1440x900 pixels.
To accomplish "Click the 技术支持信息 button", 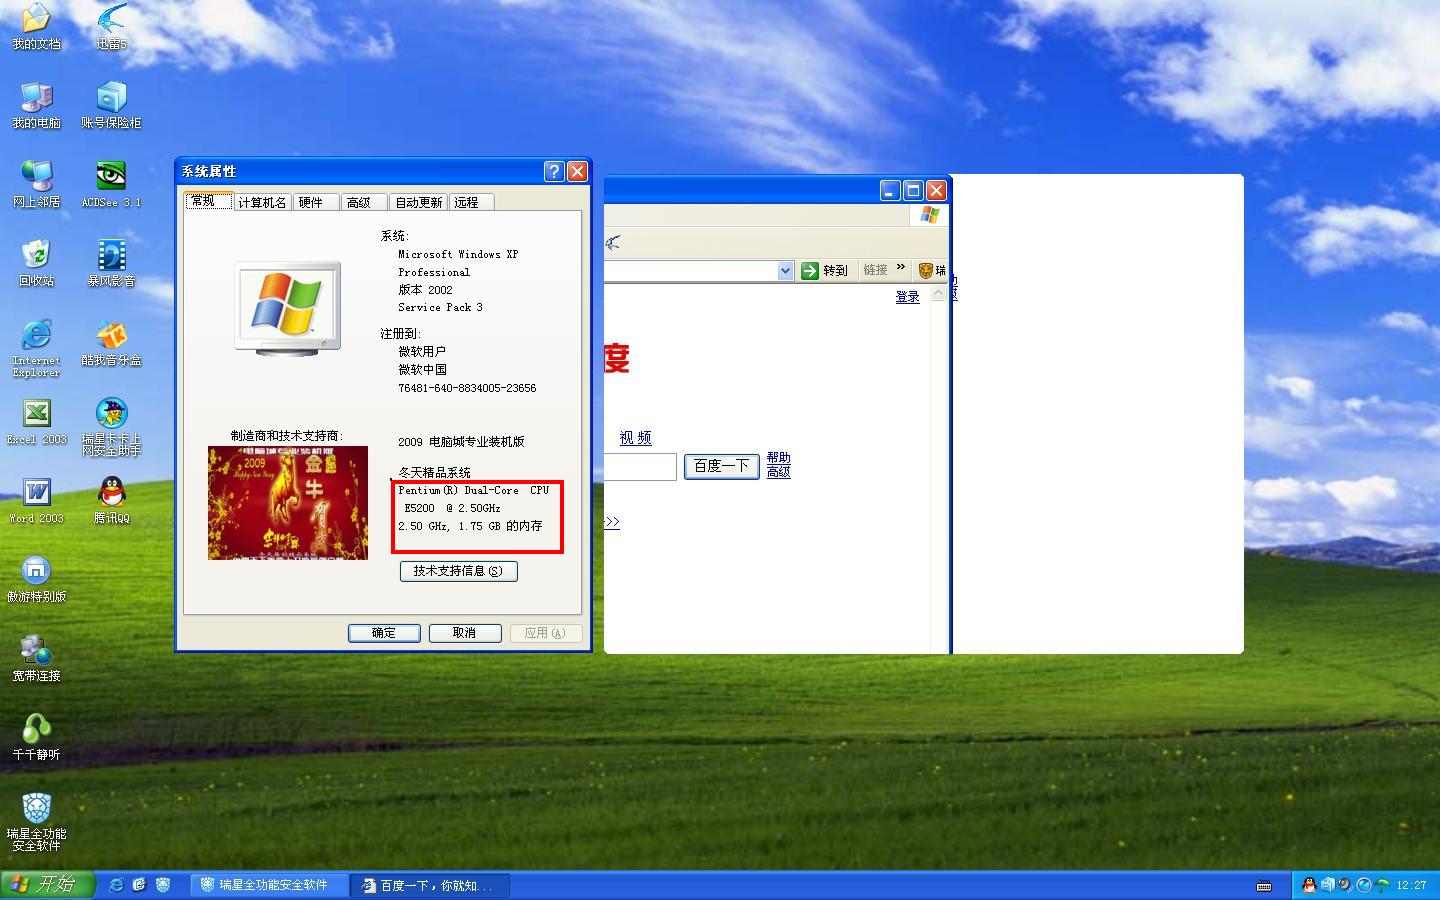I will 458,571.
